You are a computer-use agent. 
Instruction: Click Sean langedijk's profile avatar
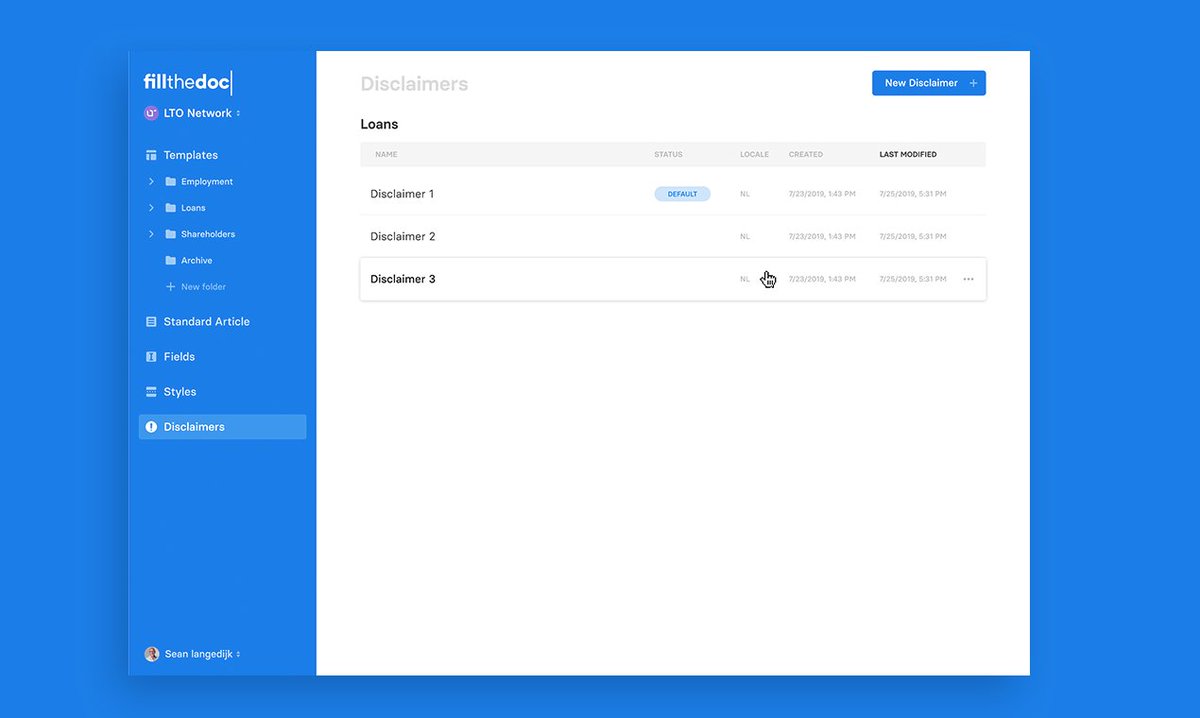(x=152, y=654)
